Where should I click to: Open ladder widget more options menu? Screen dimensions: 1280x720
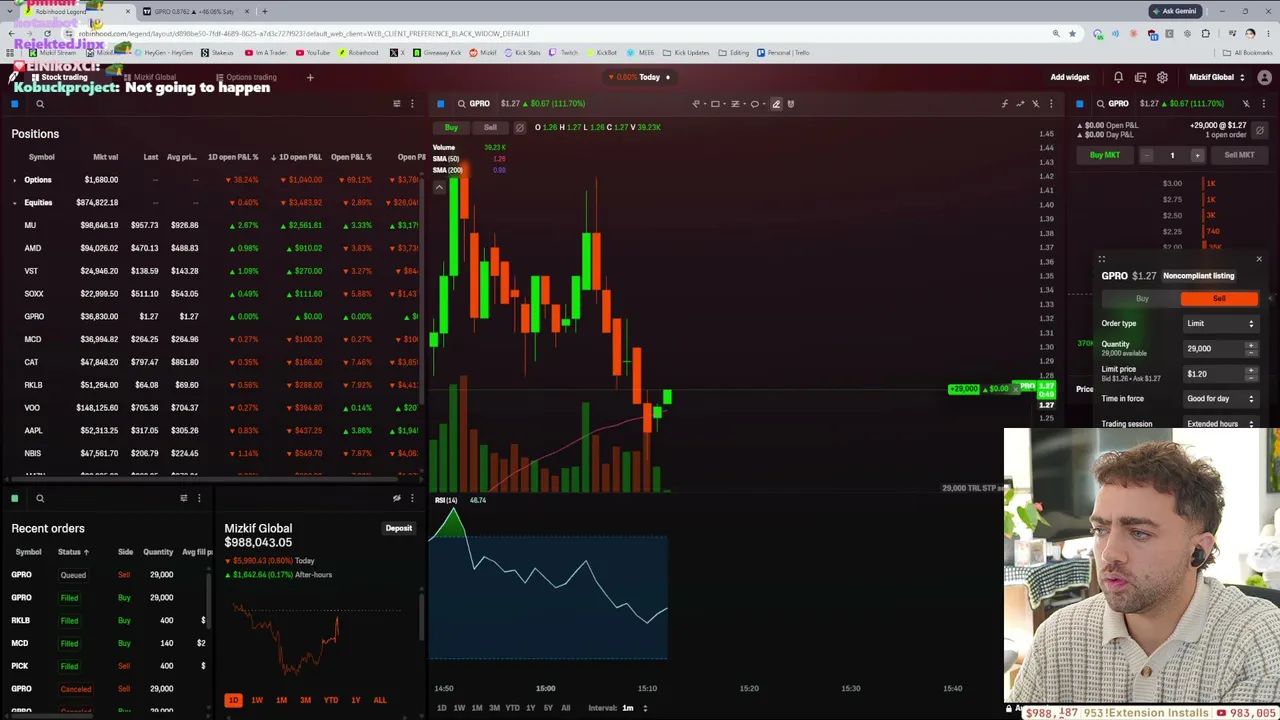click(x=1264, y=104)
